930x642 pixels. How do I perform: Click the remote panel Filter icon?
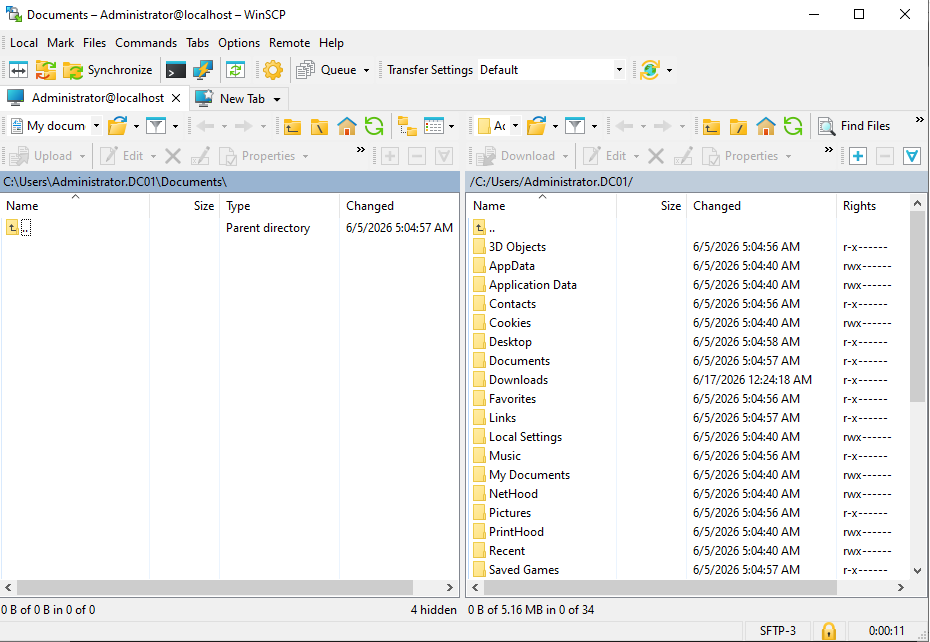575,126
